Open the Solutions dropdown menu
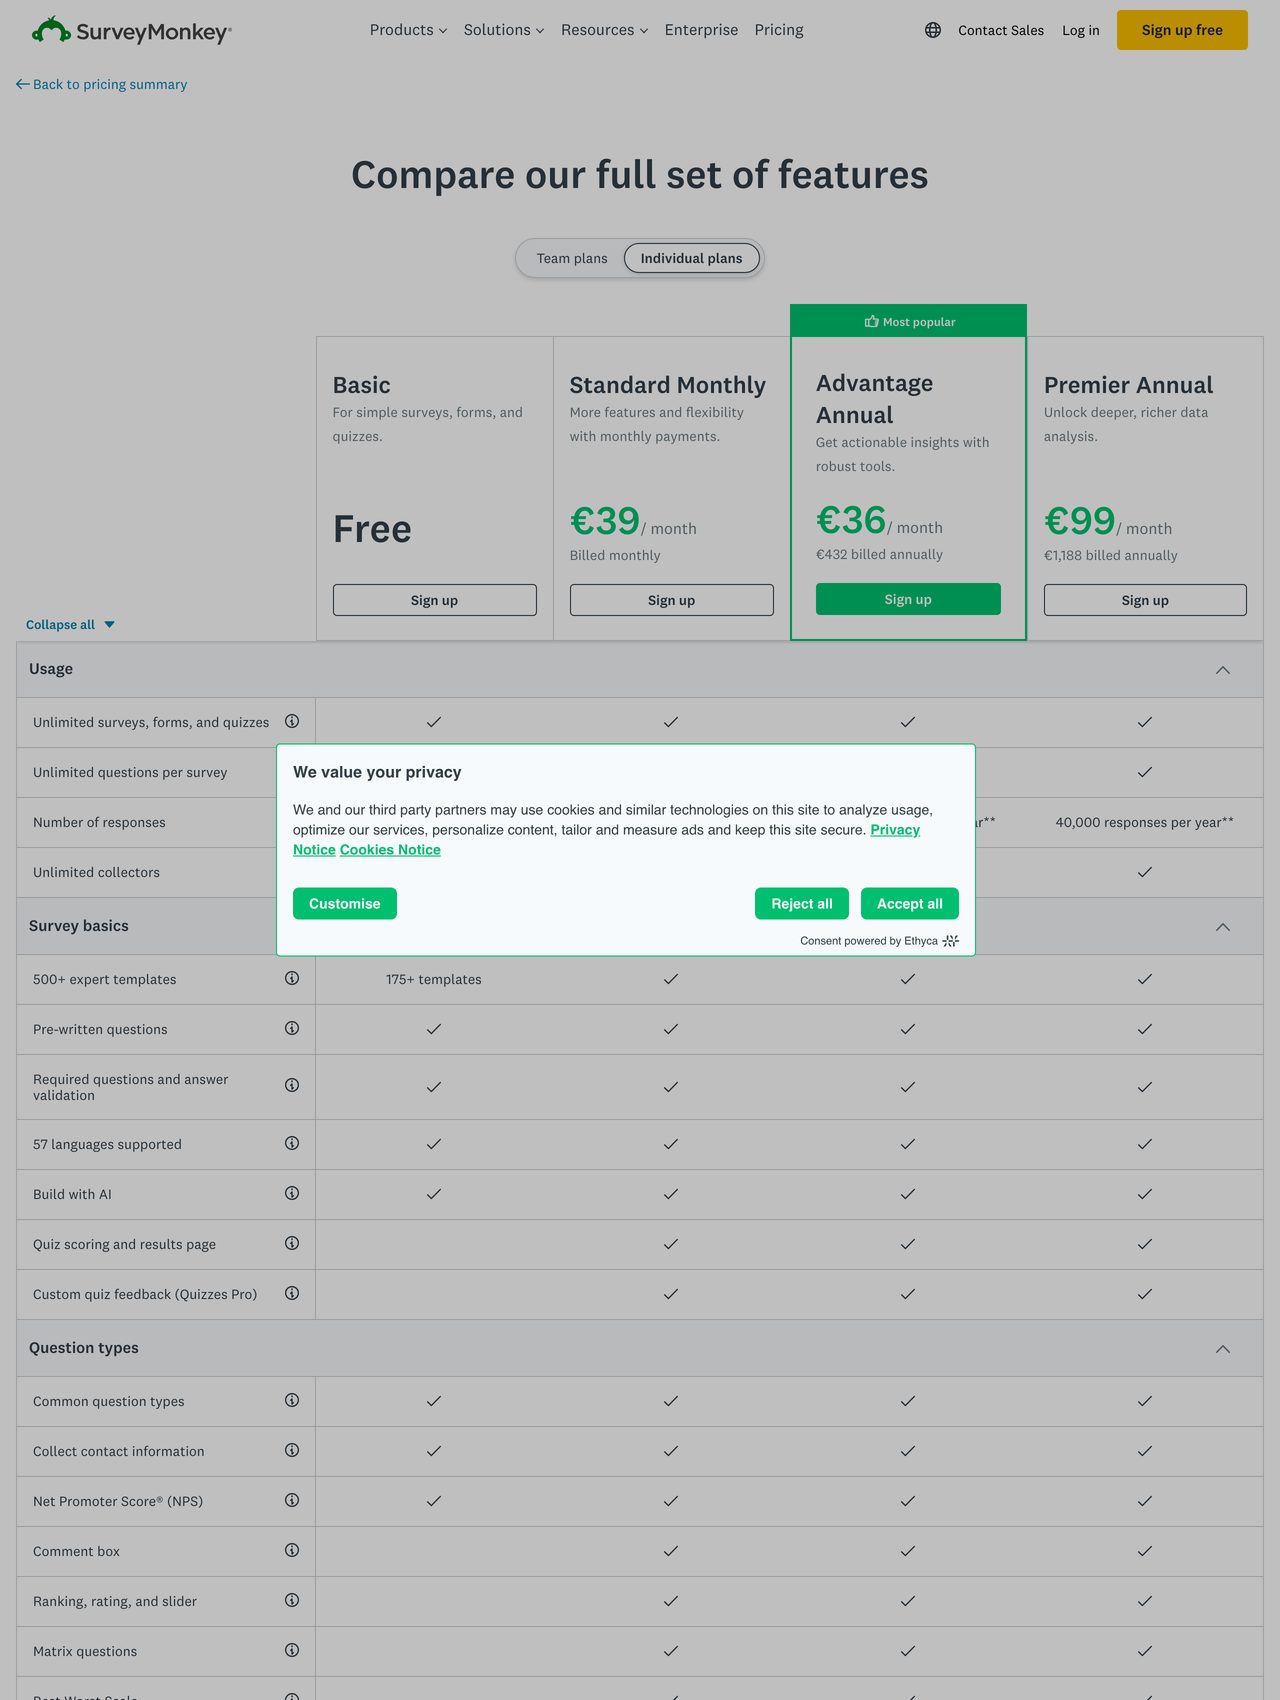1280x1700 pixels. click(504, 30)
